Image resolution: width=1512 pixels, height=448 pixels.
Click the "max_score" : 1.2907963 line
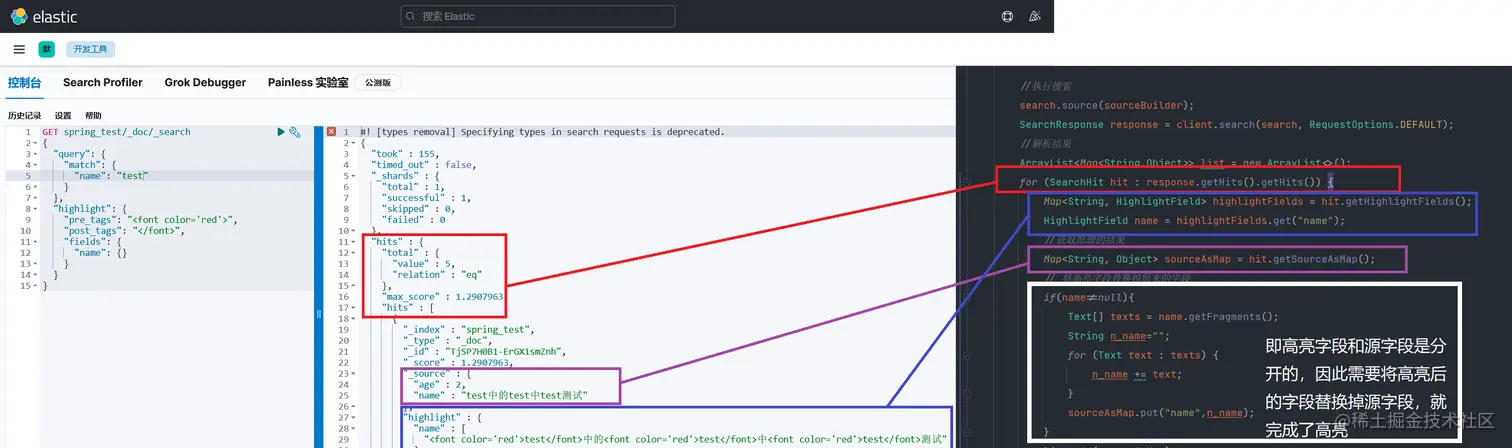pyautogui.click(x=443, y=297)
